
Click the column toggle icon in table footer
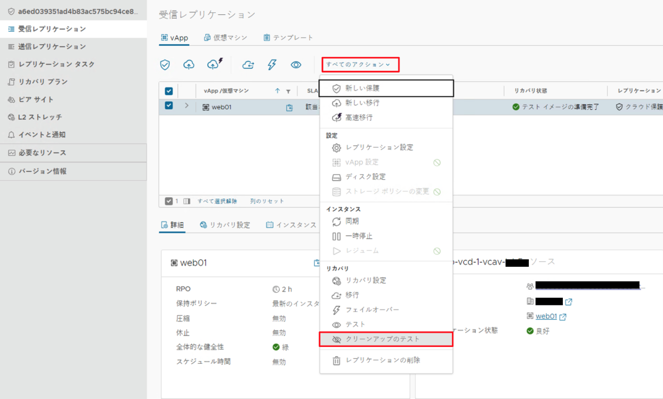point(186,201)
